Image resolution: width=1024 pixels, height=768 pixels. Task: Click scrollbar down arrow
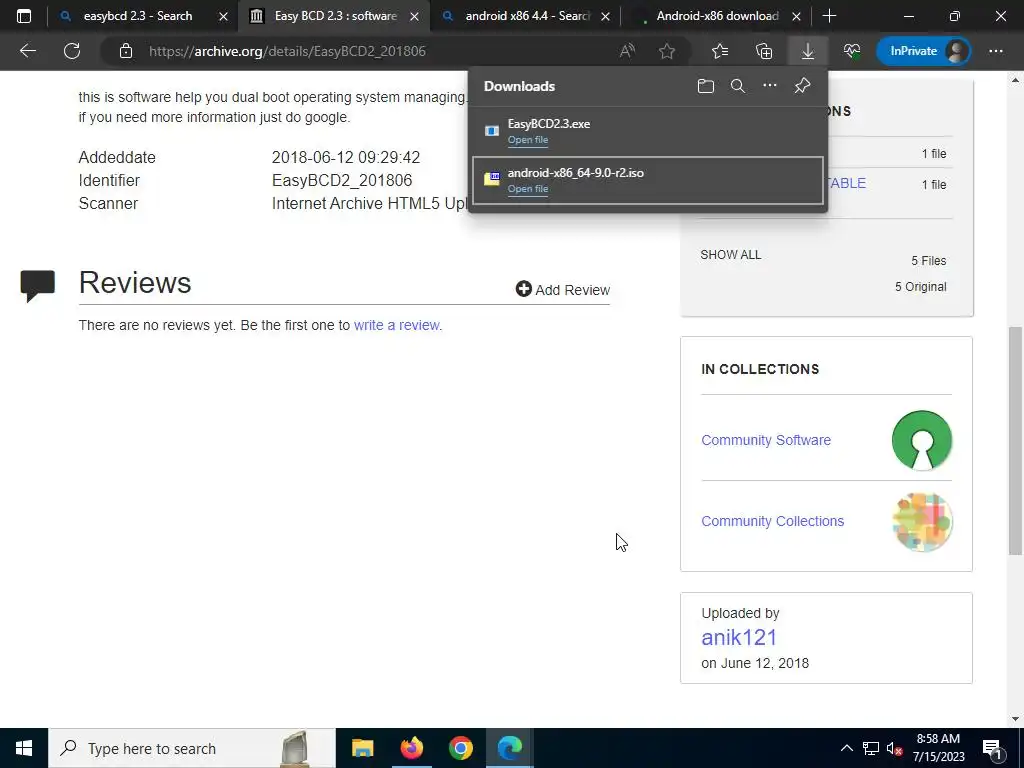[x=1016, y=719]
